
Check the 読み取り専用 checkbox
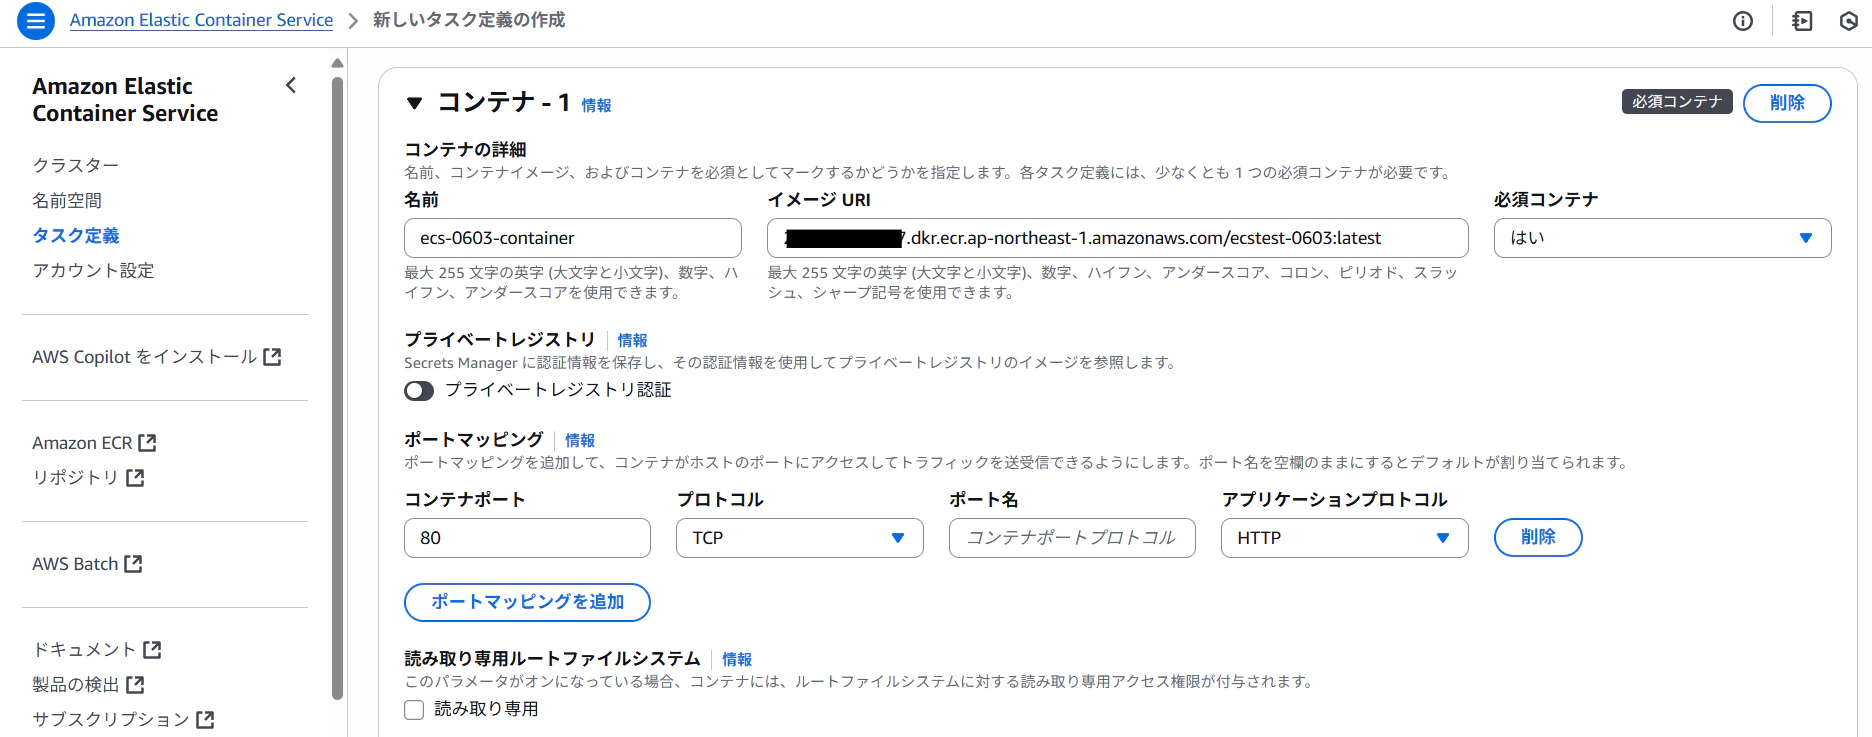[414, 710]
